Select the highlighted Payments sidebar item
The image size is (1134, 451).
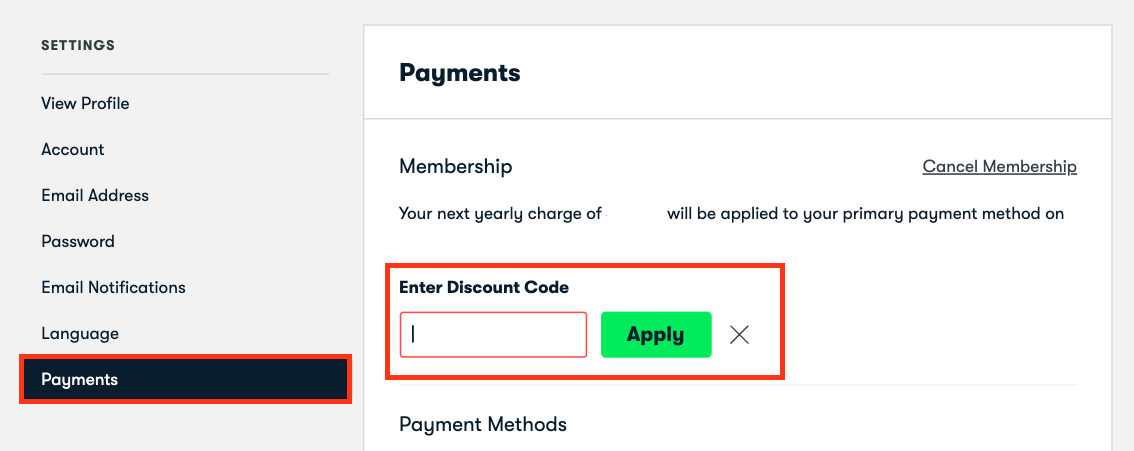tap(185, 379)
